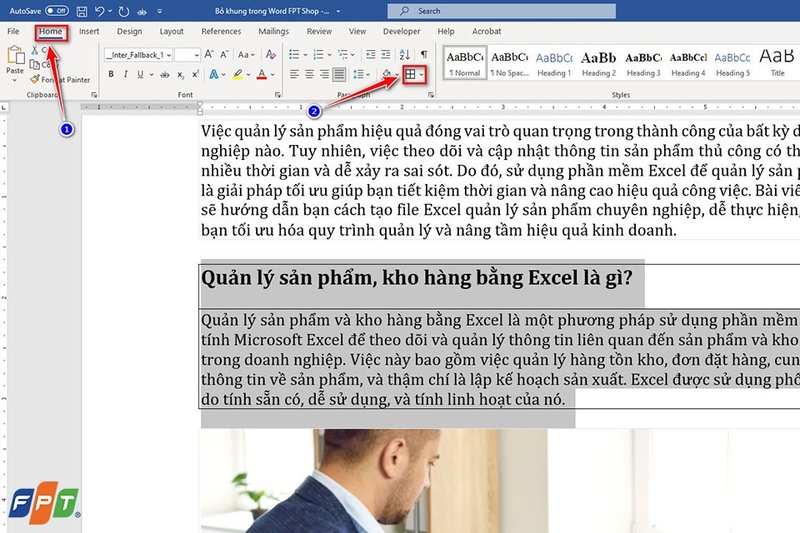Apply red font color

pos(262,74)
